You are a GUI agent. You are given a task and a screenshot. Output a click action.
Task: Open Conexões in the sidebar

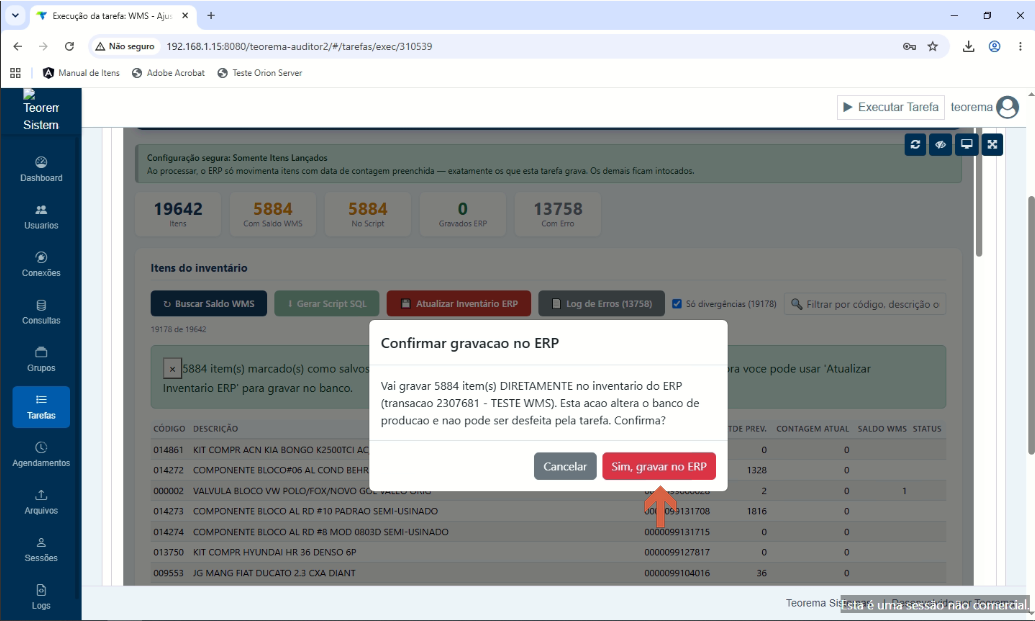(x=41, y=264)
